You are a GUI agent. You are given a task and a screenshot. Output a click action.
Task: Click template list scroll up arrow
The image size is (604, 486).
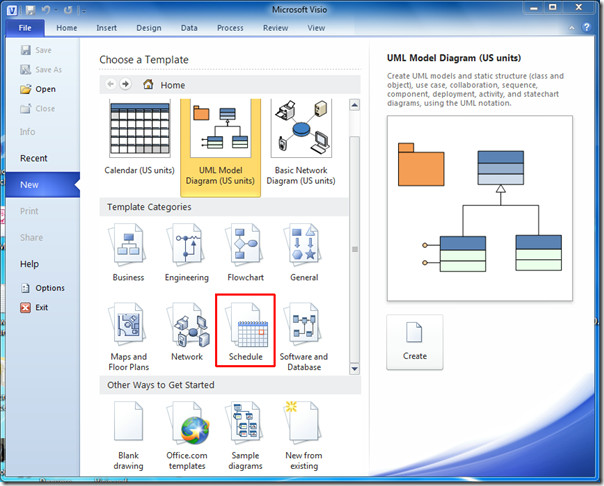point(354,104)
